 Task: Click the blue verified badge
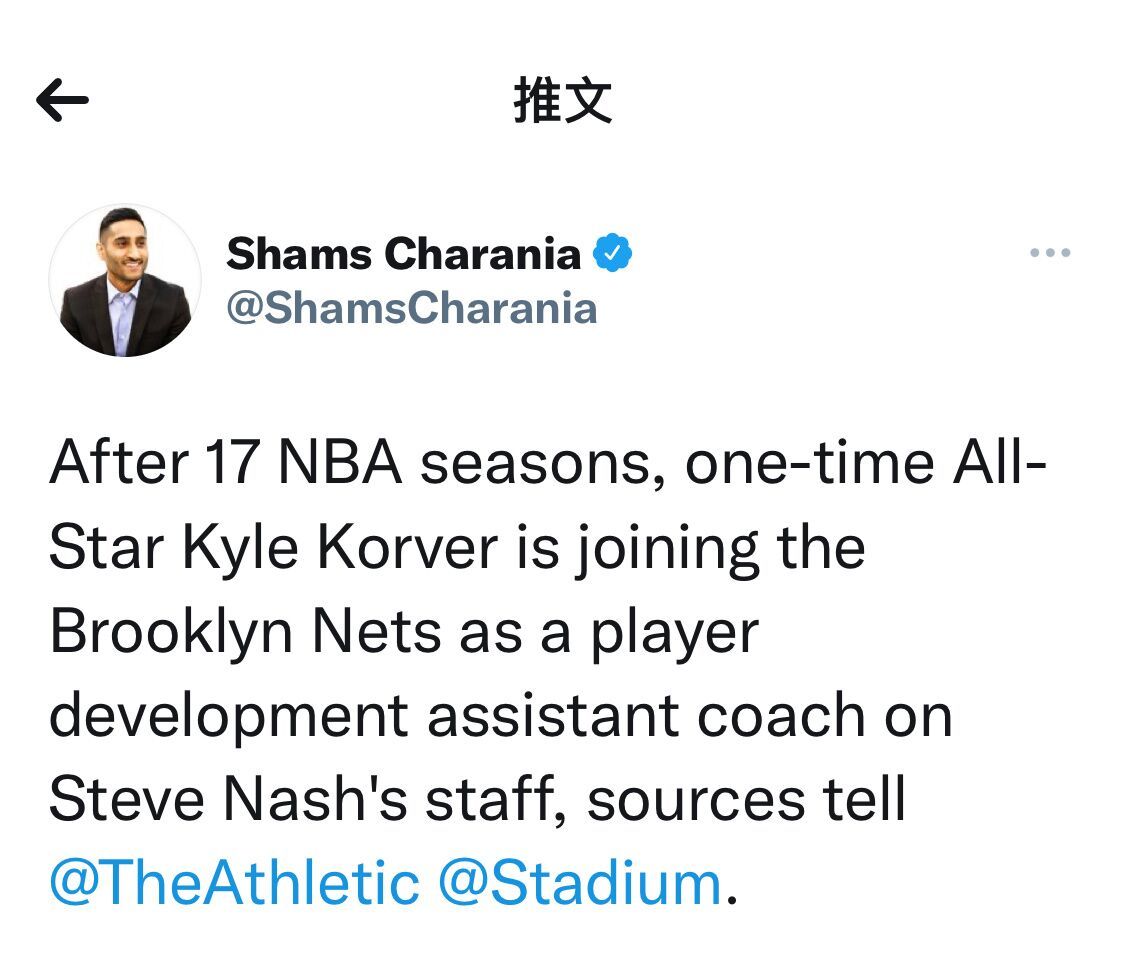(613, 253)
